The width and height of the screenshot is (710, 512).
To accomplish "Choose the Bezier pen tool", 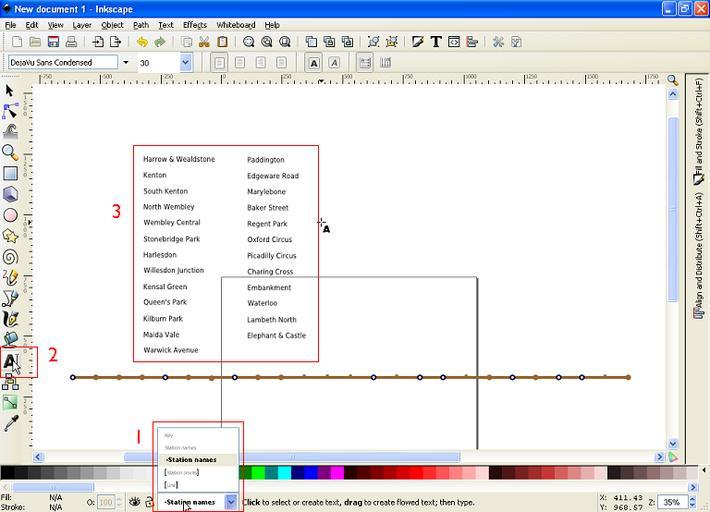I will [10, 298].
